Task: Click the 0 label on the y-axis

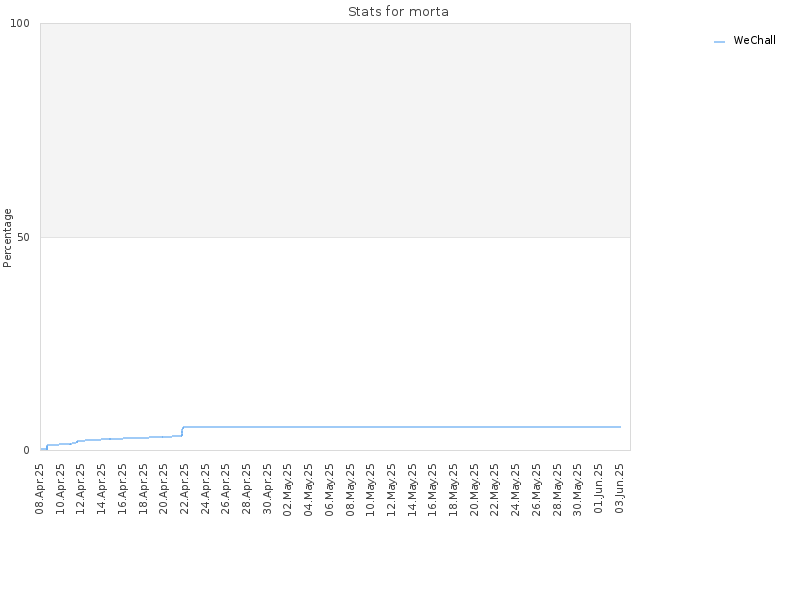Action: 27,450
